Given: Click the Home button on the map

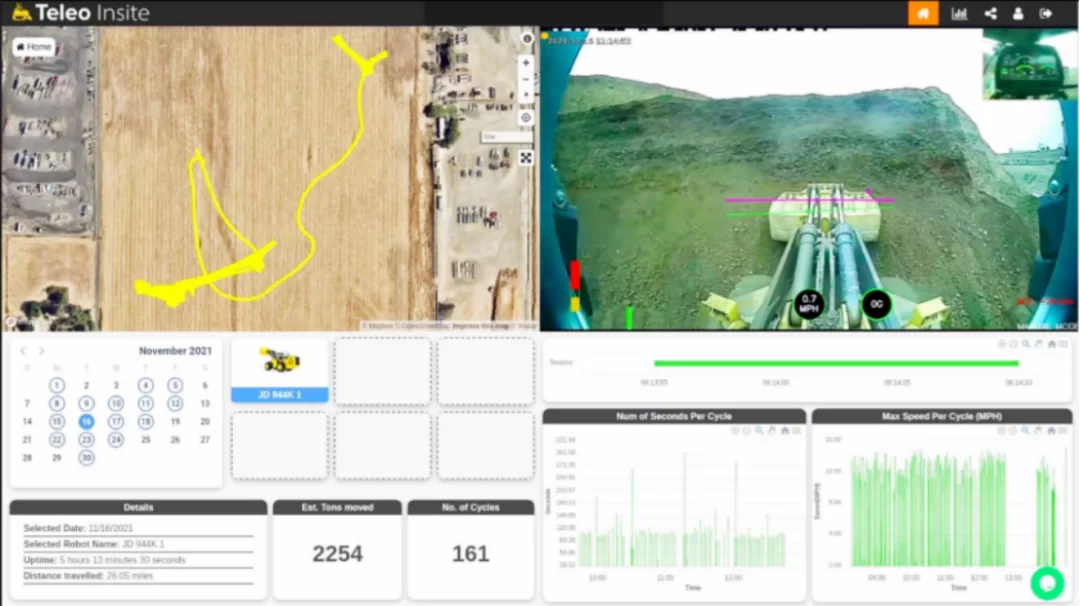Looking at the screenshot, I should click(x=33, y=47).
